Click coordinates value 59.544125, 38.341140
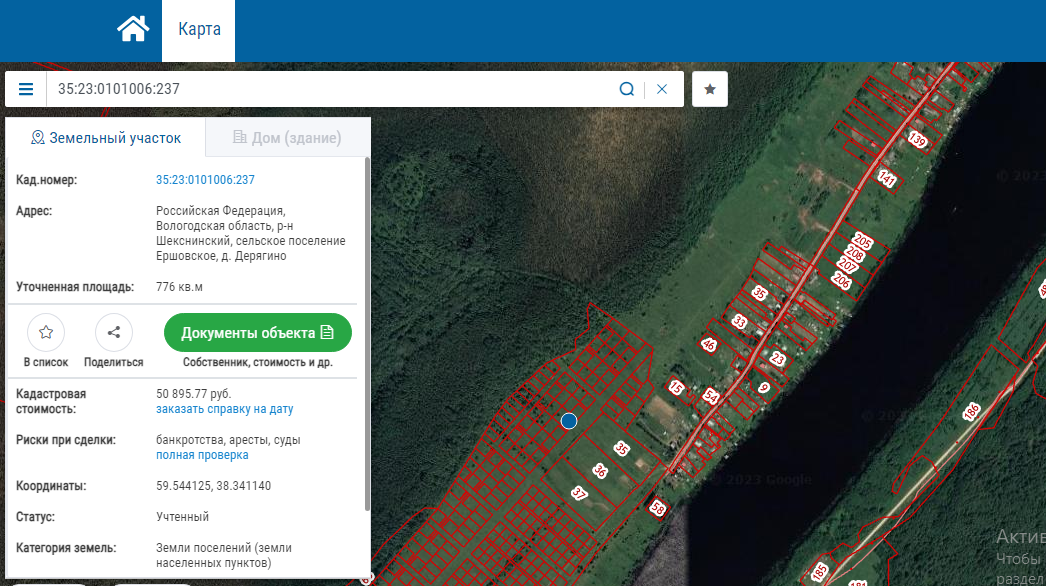Viewport: 1046px width, 586px height. click(x=213, y=485)
